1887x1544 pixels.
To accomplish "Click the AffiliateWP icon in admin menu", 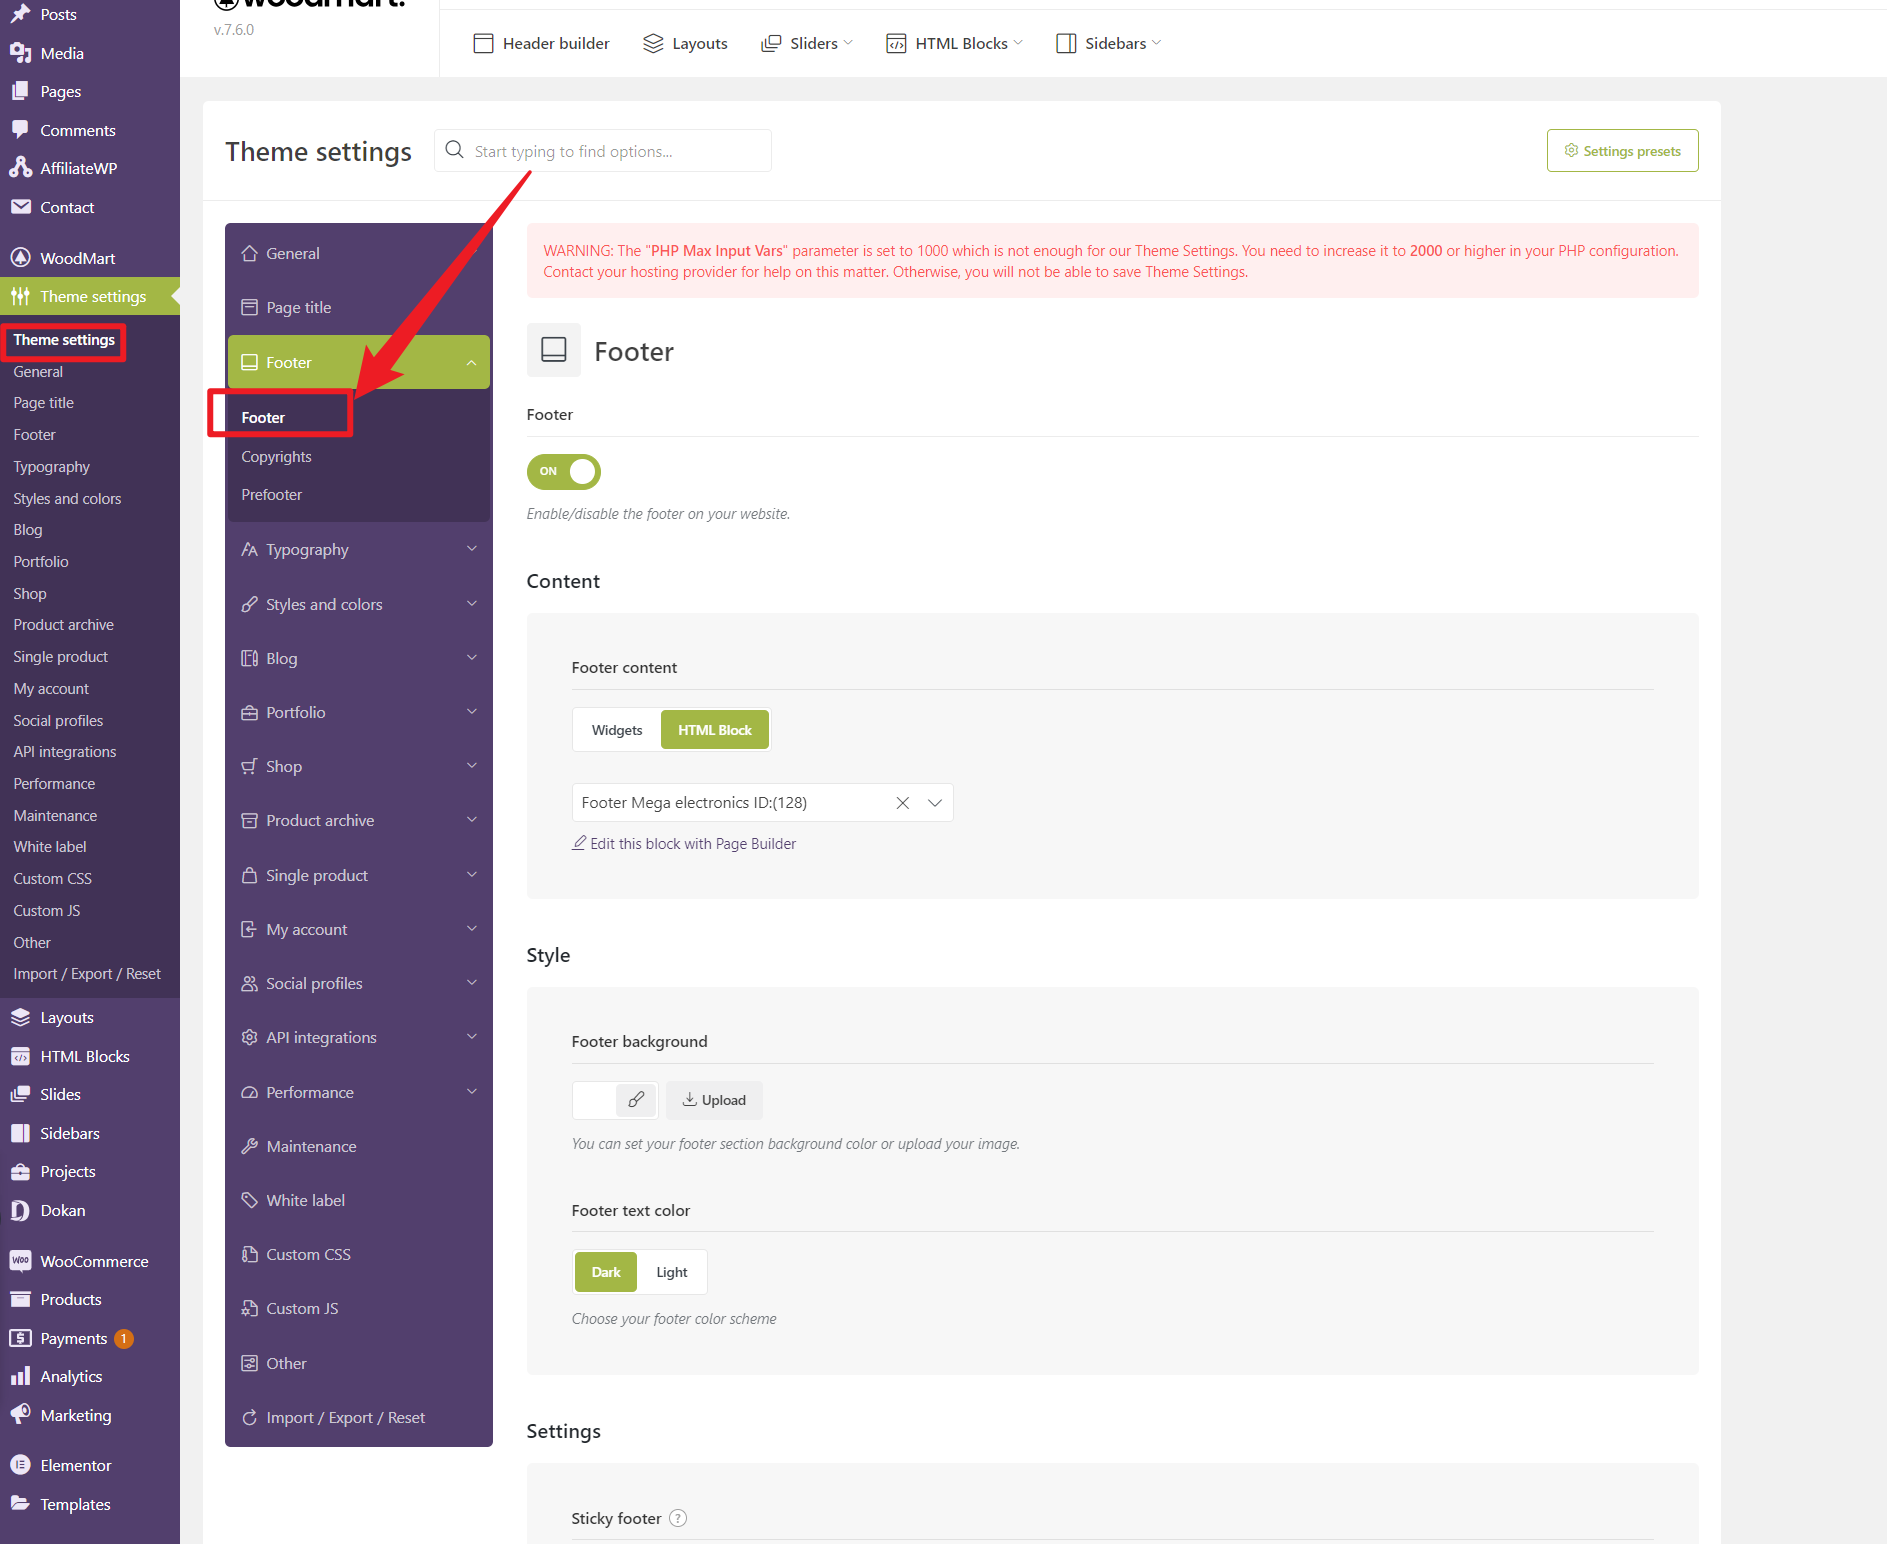I will (20, 168).
